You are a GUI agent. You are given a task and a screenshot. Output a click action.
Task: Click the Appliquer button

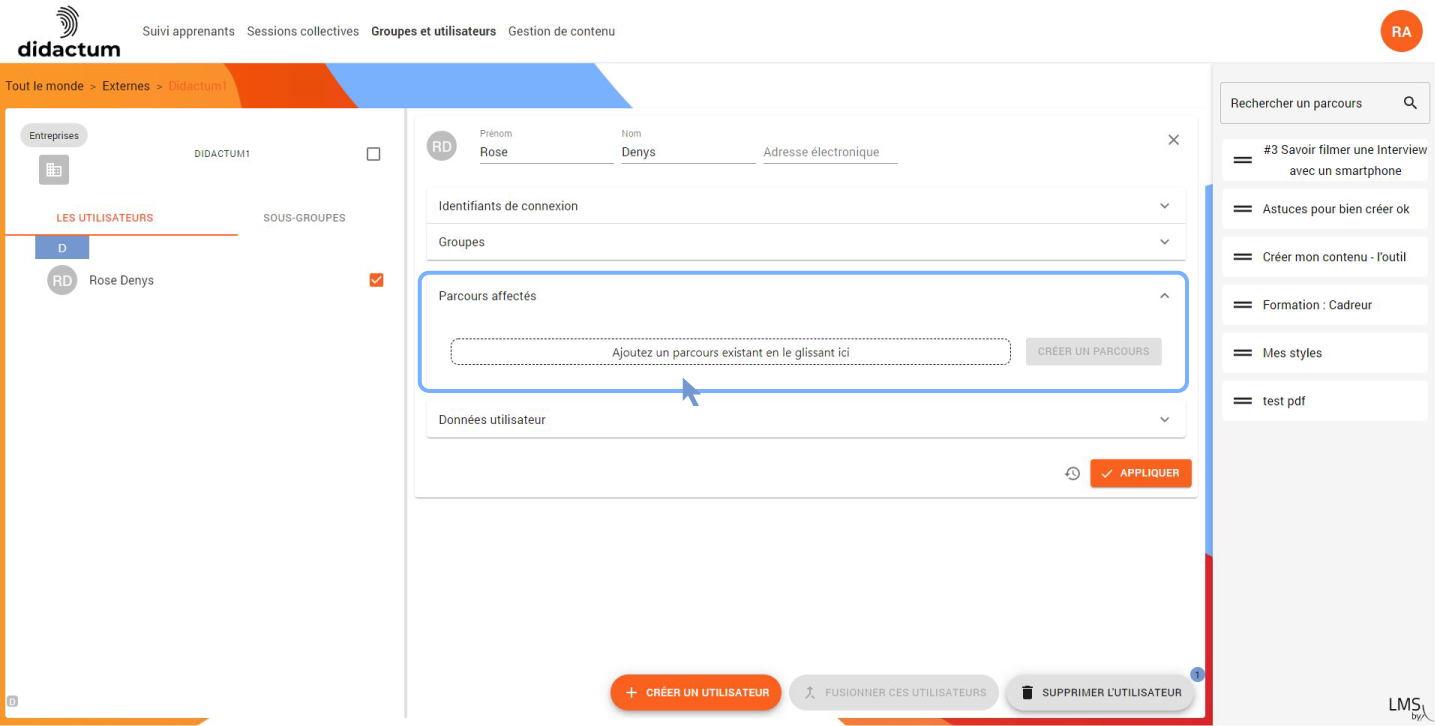pos(1141,473)
